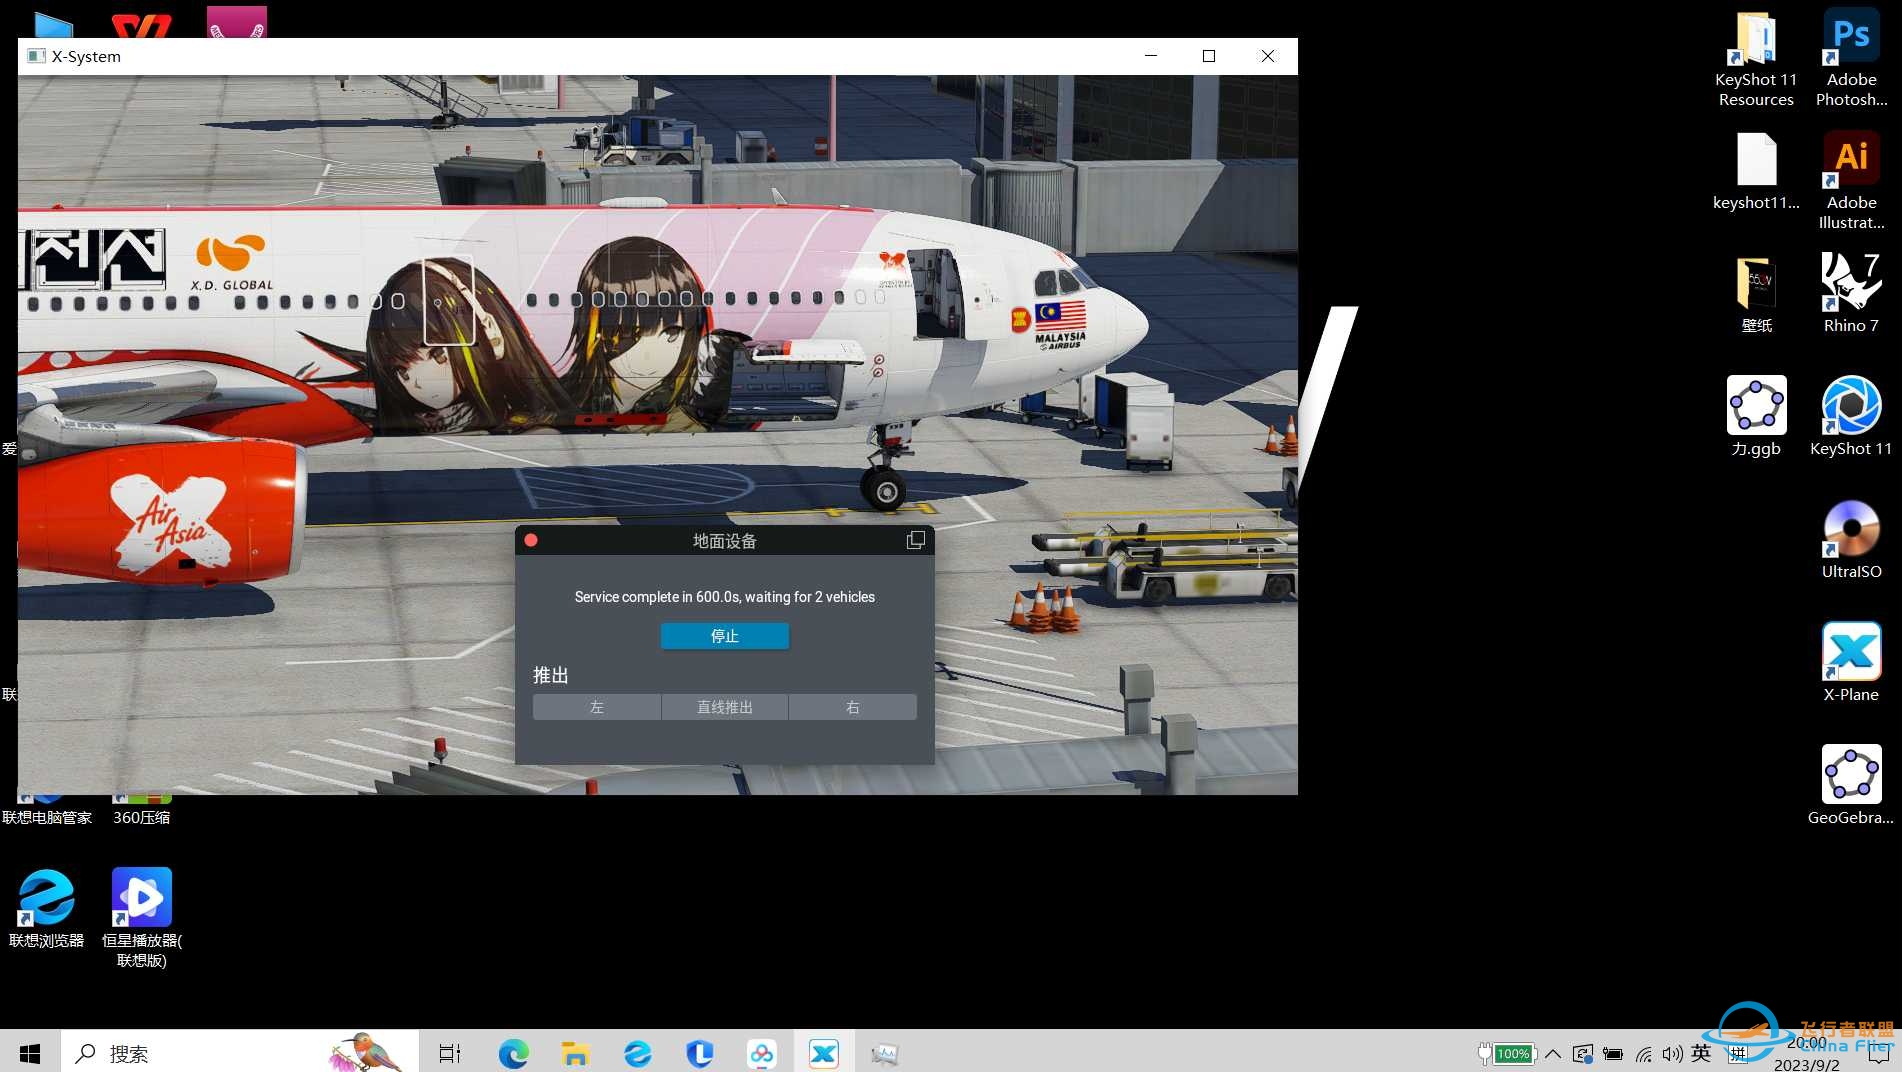
Task: Open volume control in system tray
Action: tap(1672, 1053)
